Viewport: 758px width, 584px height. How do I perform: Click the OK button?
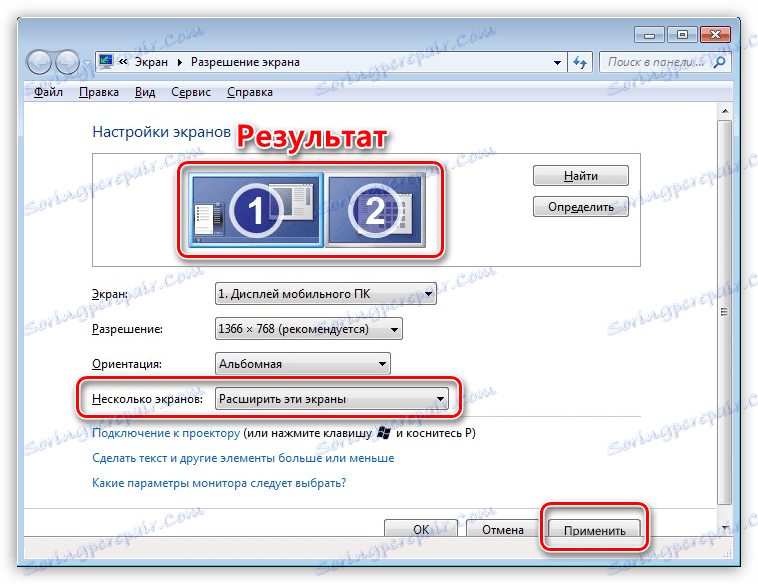(421, 529)
